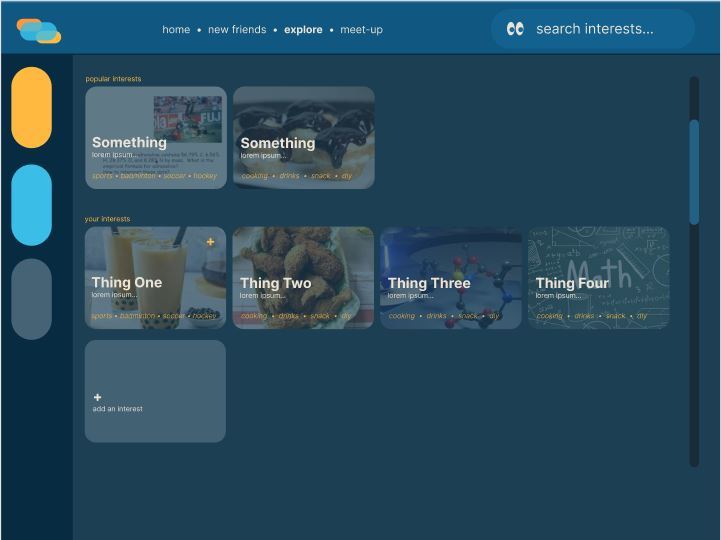Screen dimensions: 721x540
Task: Click the search interests field
Action: pos(593,29)
